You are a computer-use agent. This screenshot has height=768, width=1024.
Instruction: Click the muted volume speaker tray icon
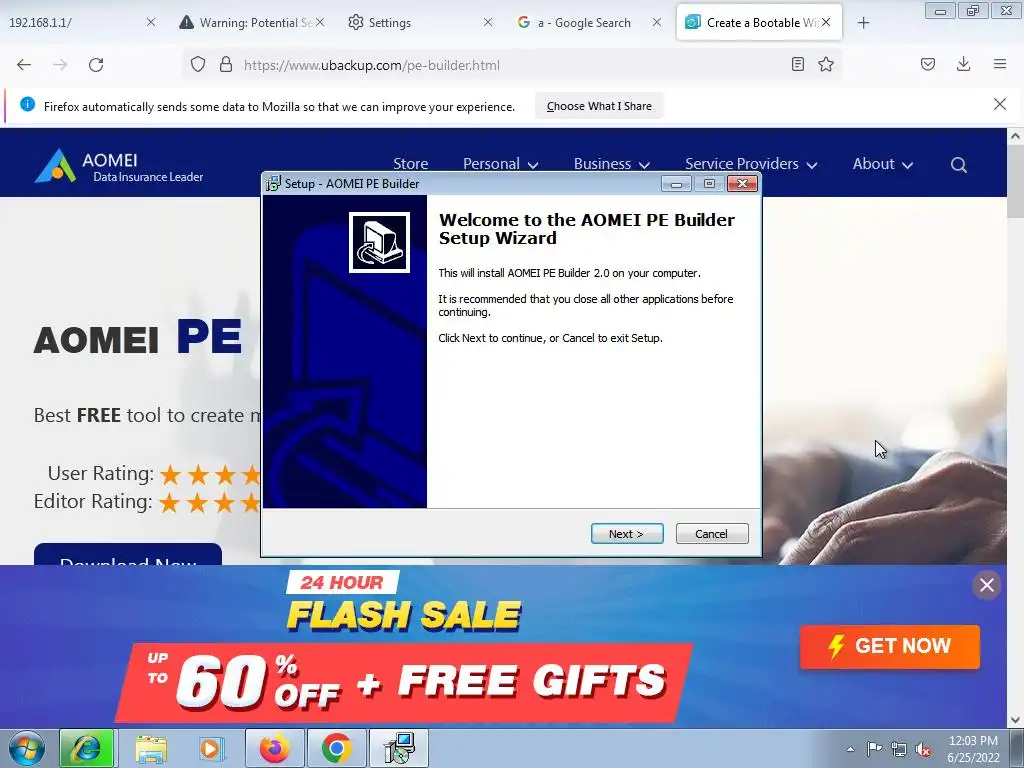923,749
